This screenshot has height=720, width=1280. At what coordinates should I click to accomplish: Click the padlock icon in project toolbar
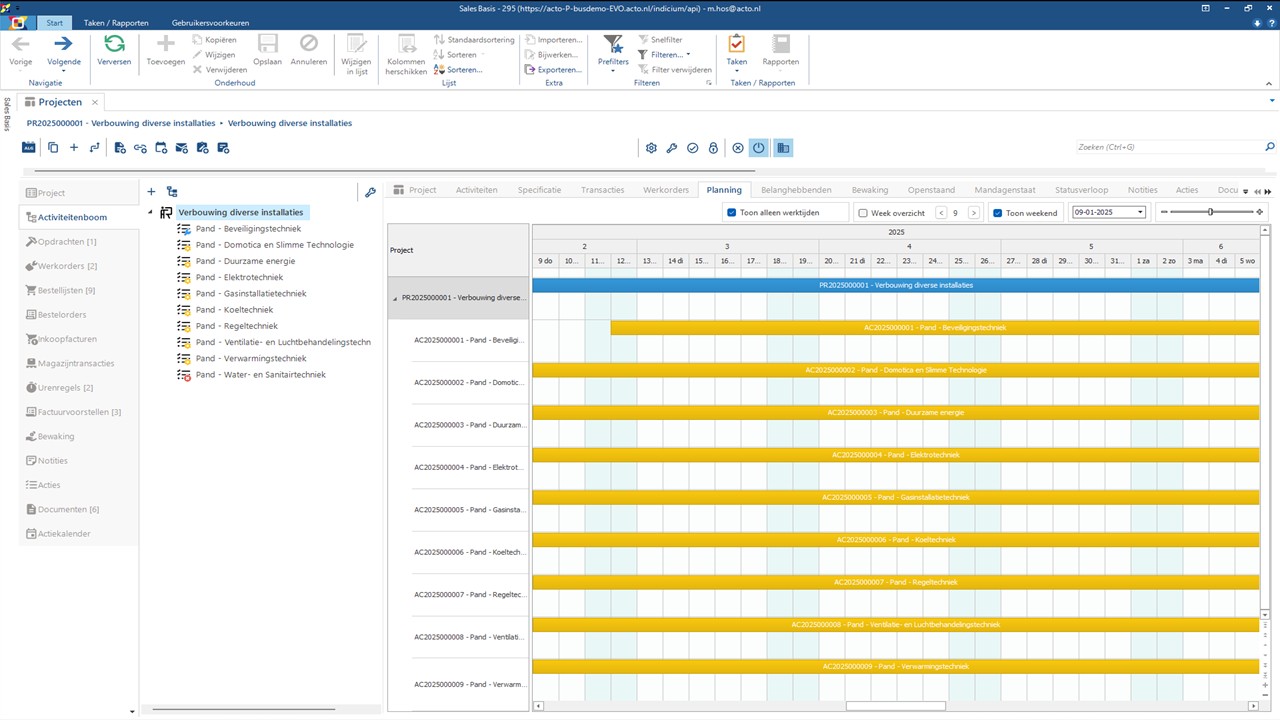[713, 148]
